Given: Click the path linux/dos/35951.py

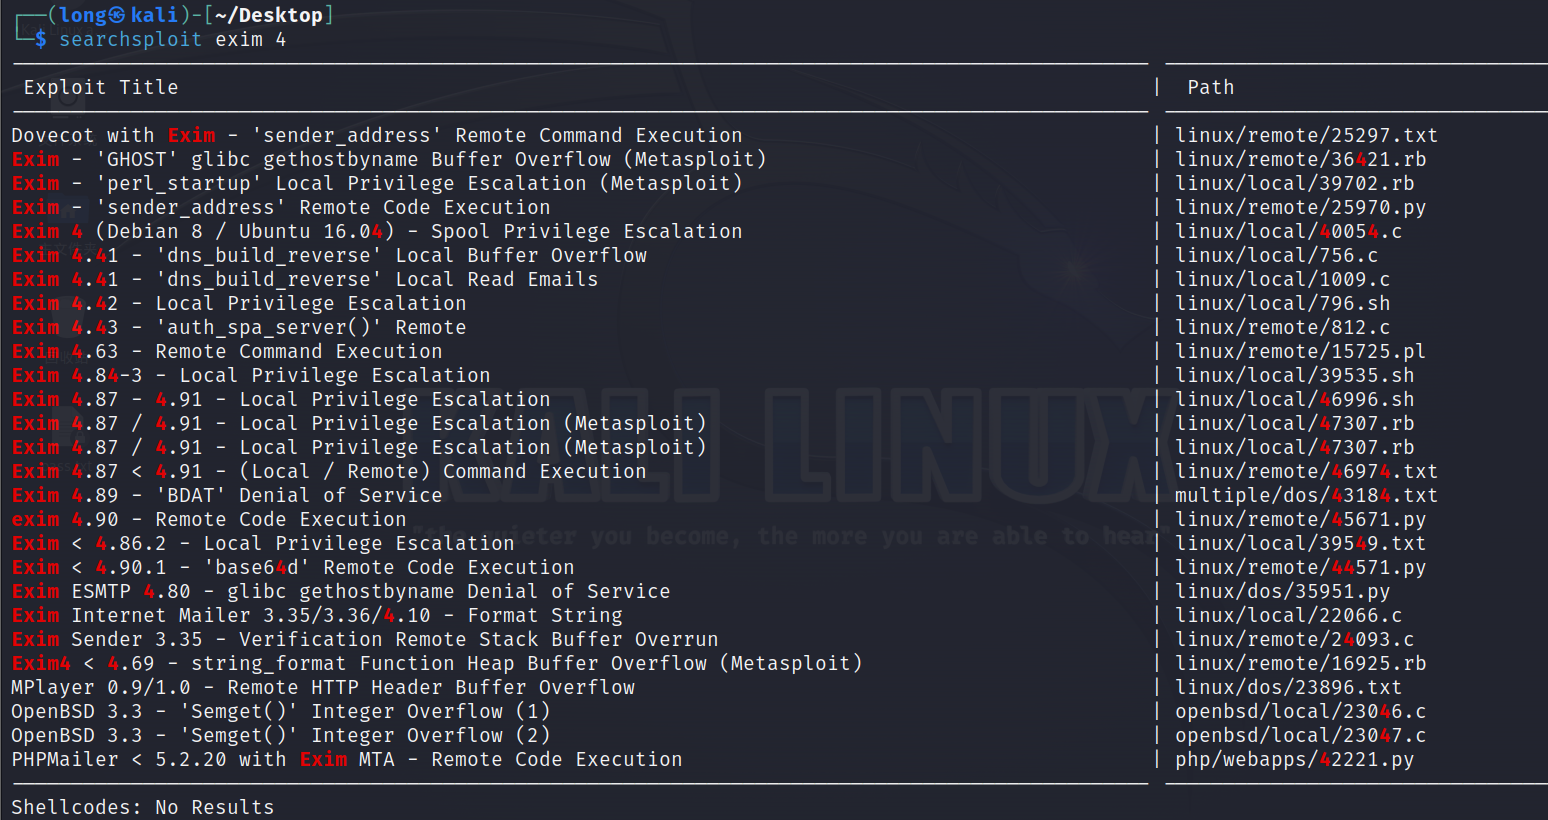Looking at the screenshot, I should click(x=1283, y=591).
